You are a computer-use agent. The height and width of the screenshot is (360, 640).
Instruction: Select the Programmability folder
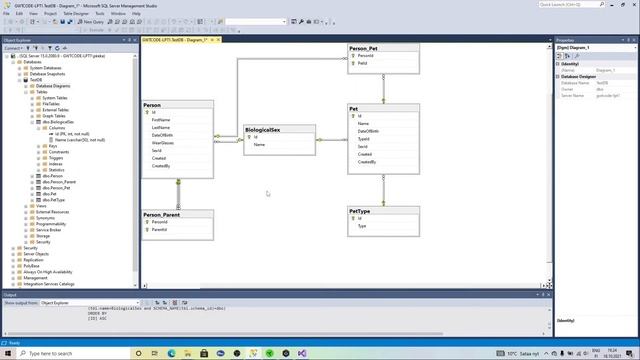51,224
